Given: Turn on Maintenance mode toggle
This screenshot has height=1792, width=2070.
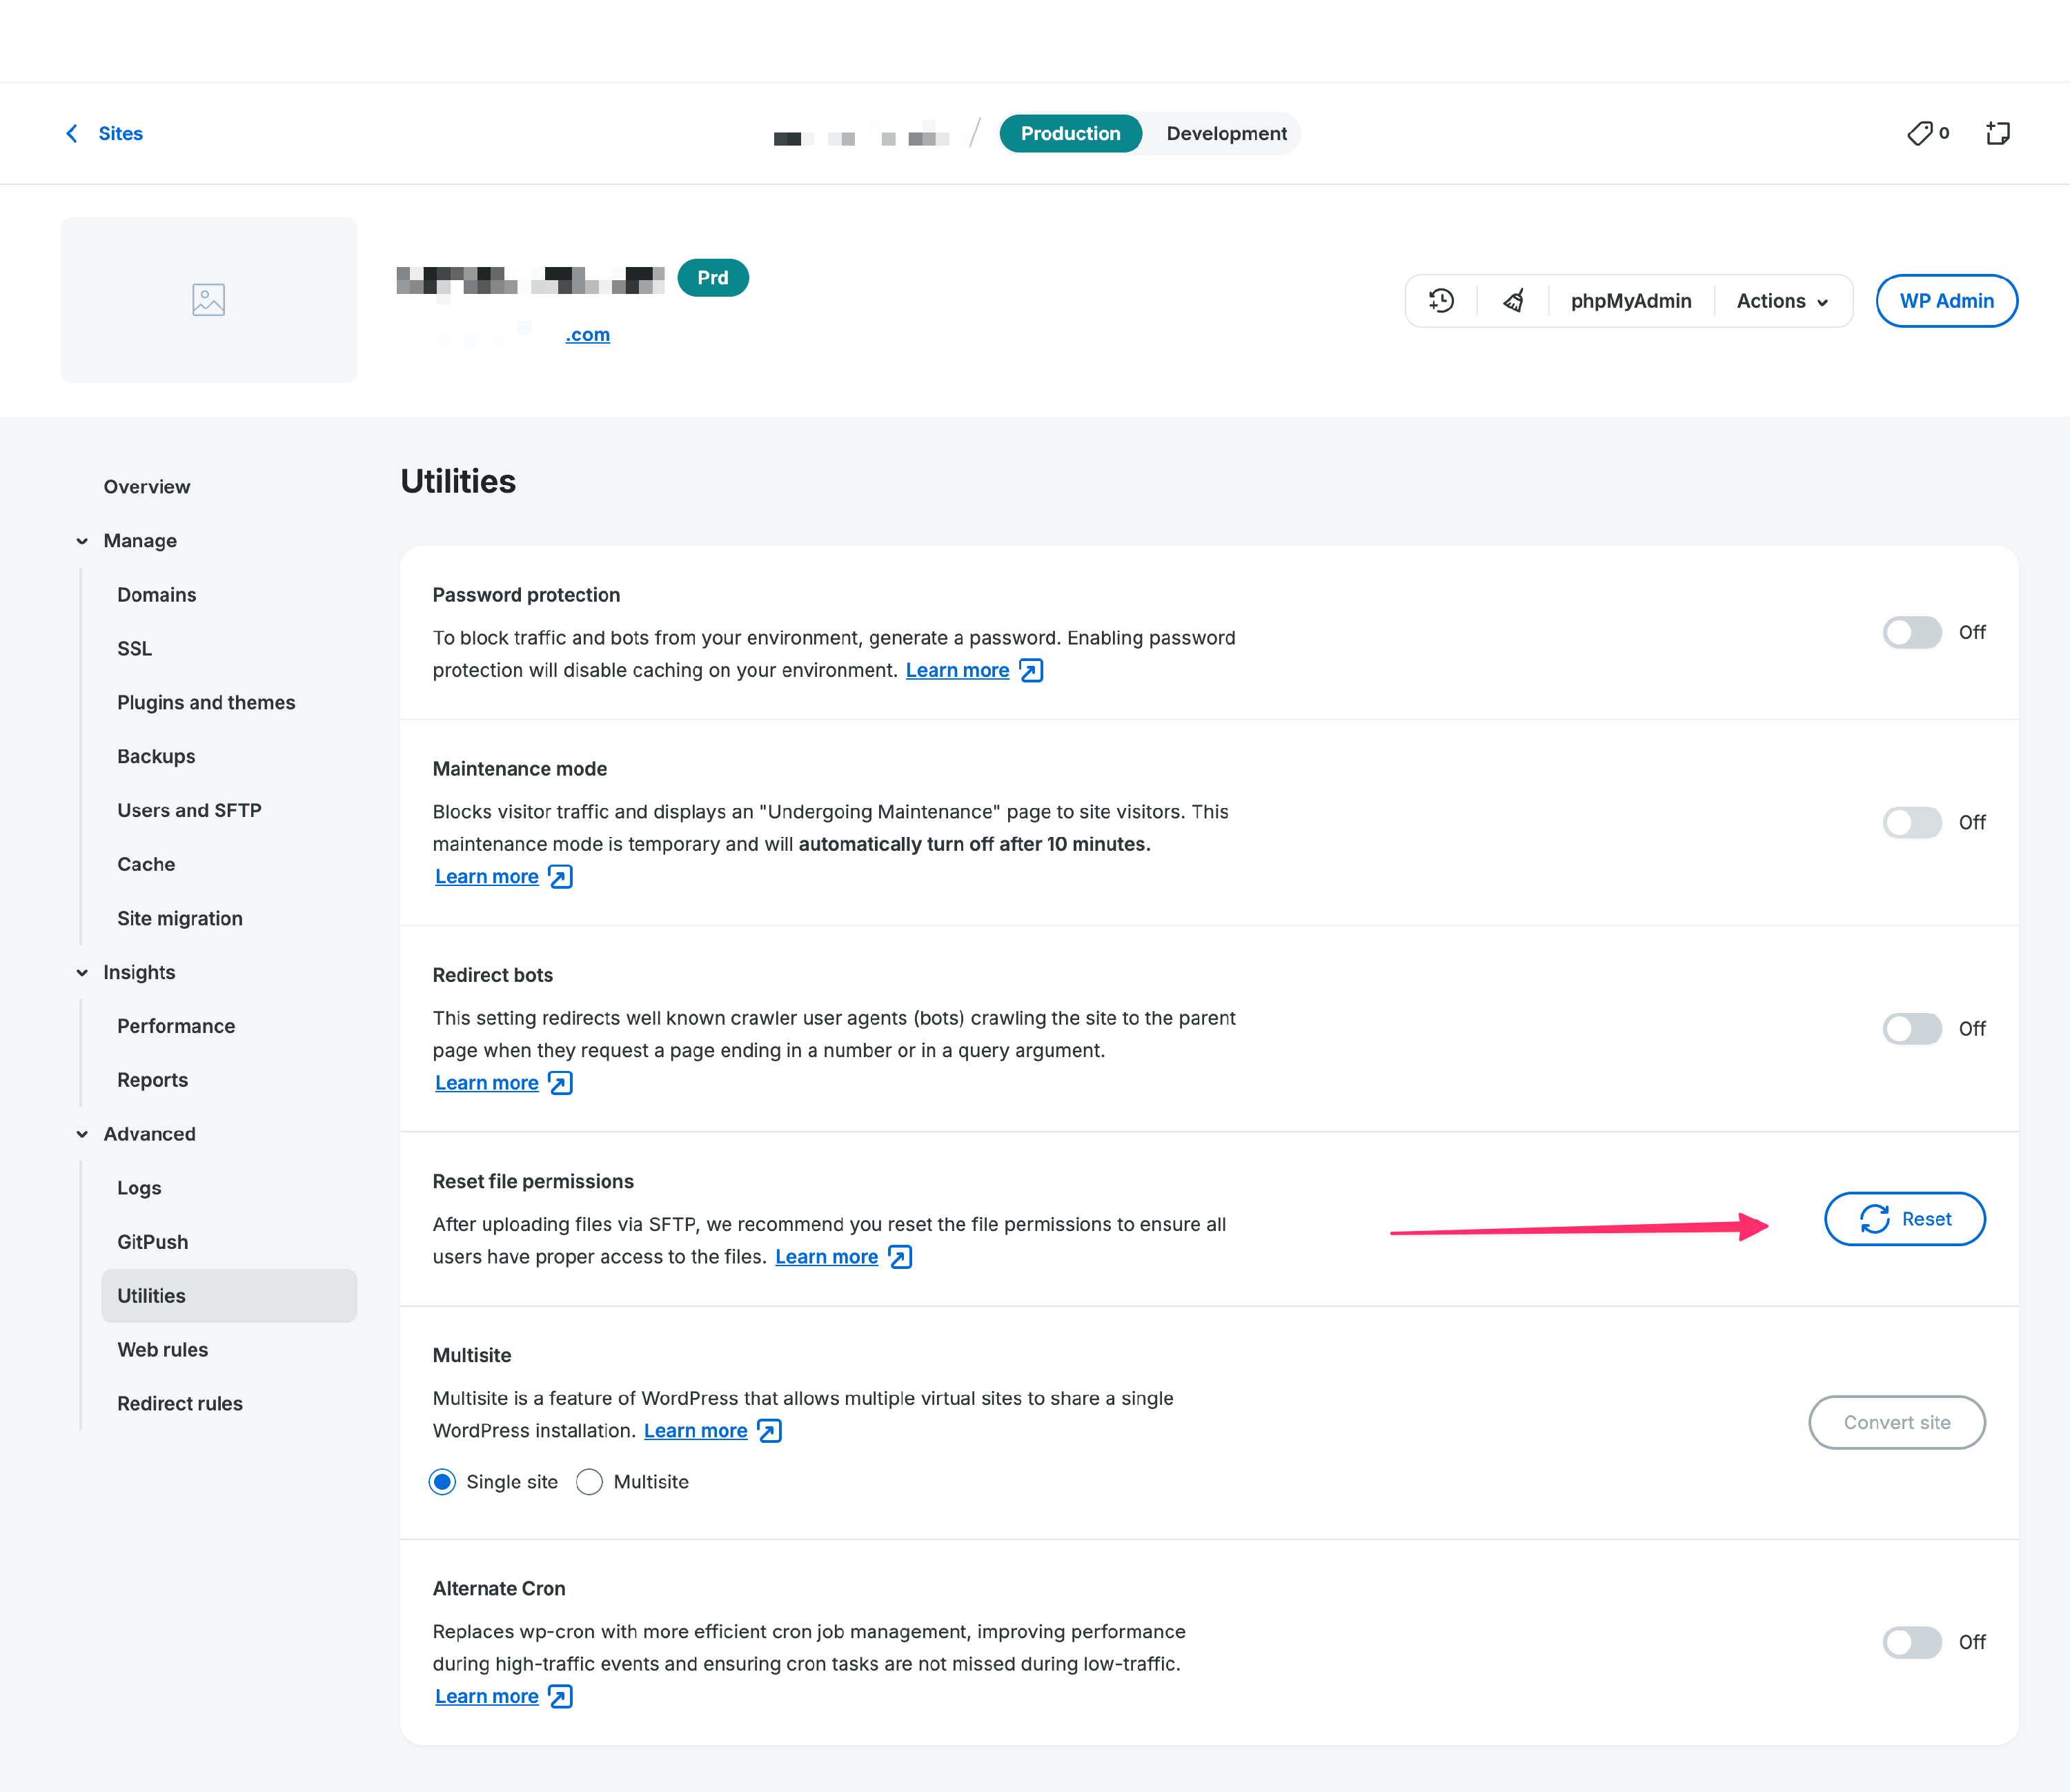Looking at the screenshot, I should (1911, 822).
